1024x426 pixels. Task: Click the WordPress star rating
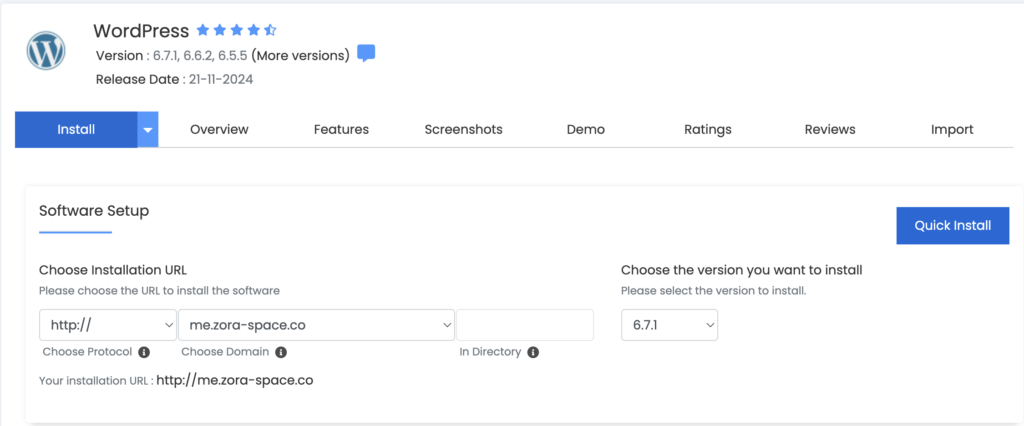(x=236, y=30)
